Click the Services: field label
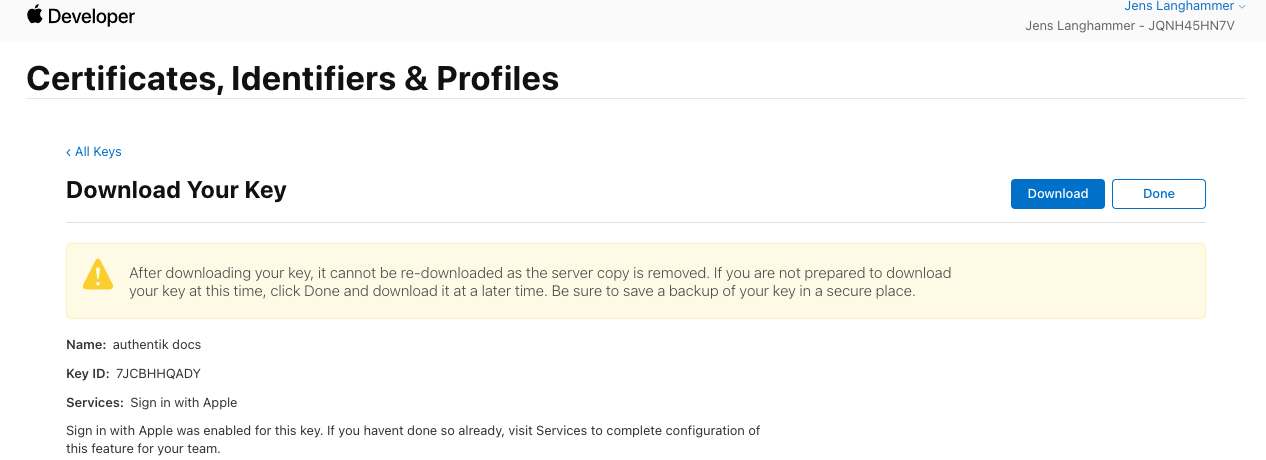 click(94, 402)
